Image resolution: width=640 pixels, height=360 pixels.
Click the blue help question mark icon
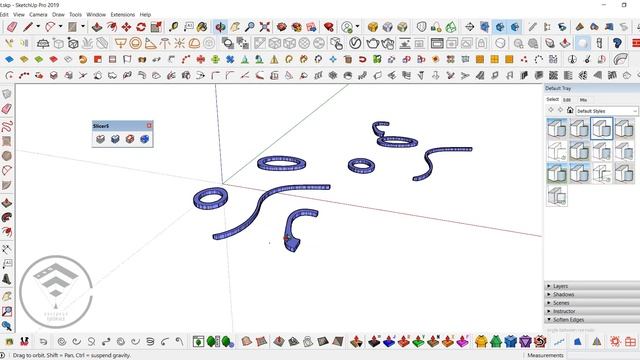pyautogui.click(x=617, y=43)
